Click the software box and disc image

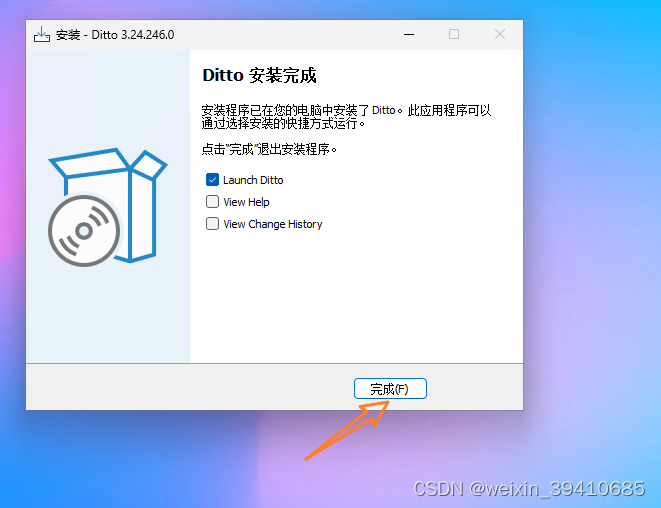pos(107,207)
